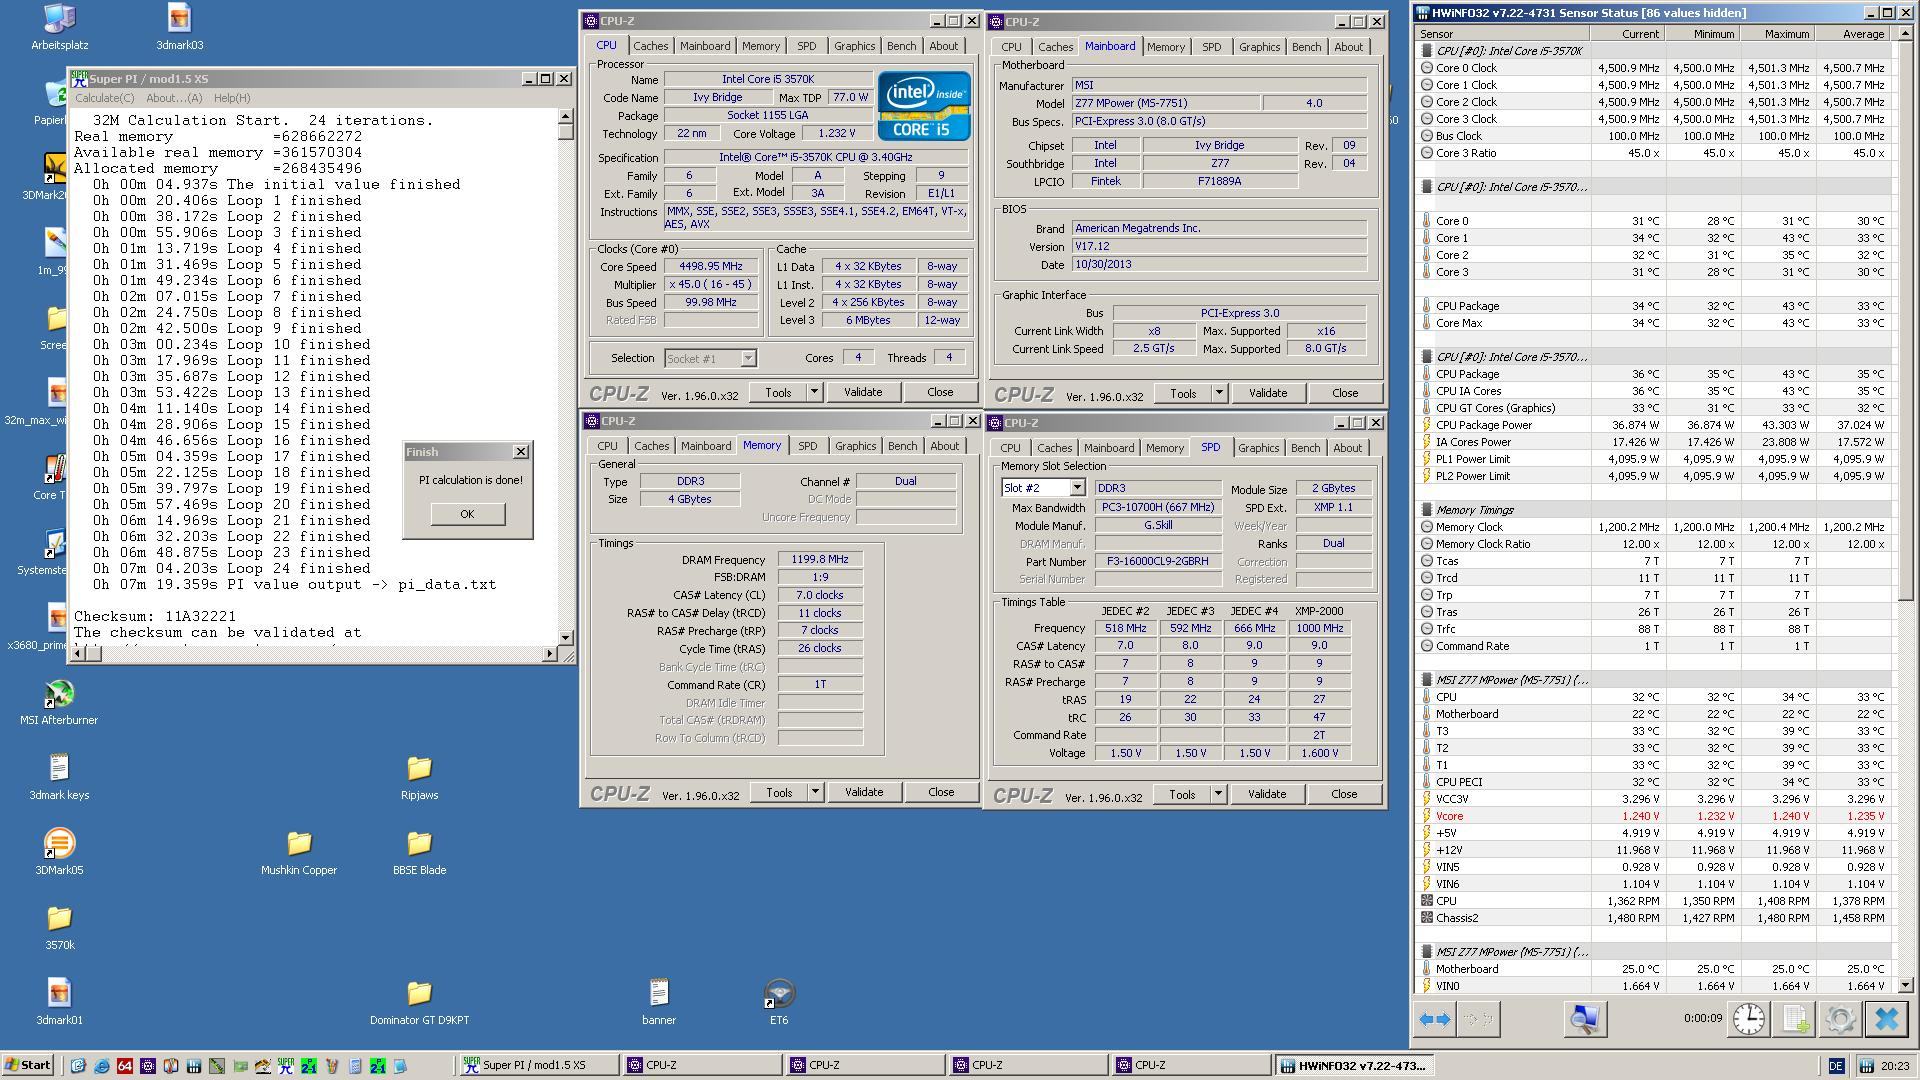Viewport: 1920px width, 1080px height.
Task: Click the Part Number field F3-16000CL9-2GBRH
Action: click(1158, 562)
